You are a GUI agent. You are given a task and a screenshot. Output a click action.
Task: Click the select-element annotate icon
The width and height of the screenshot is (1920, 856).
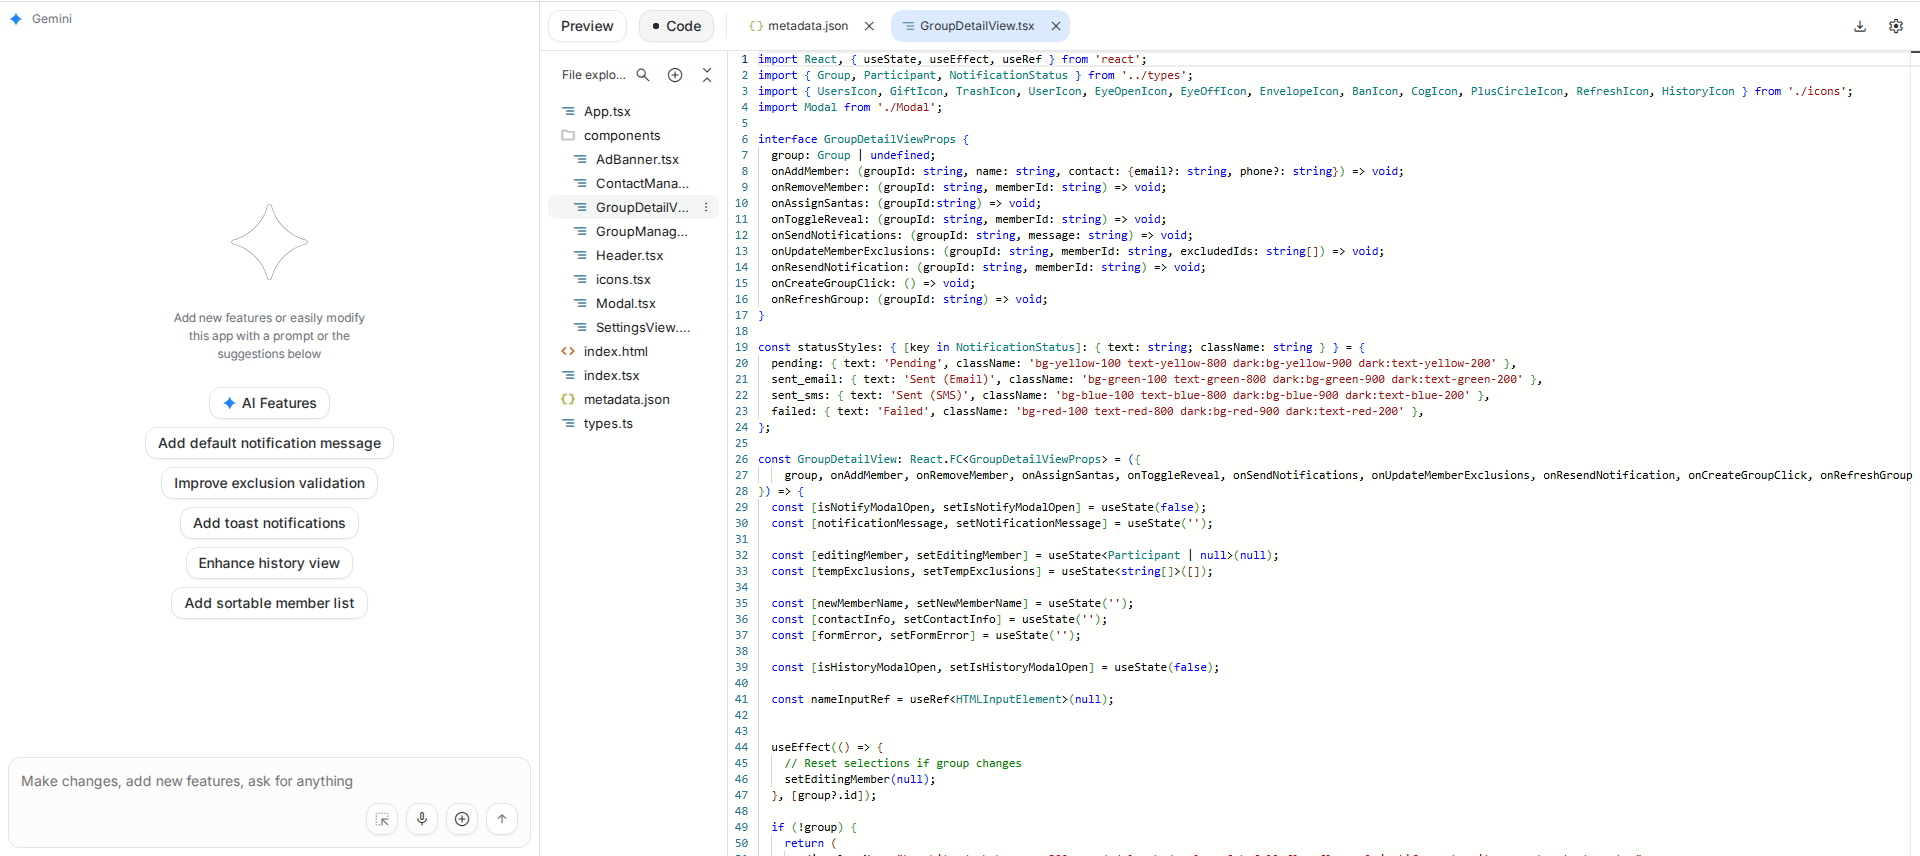(382, 819)
